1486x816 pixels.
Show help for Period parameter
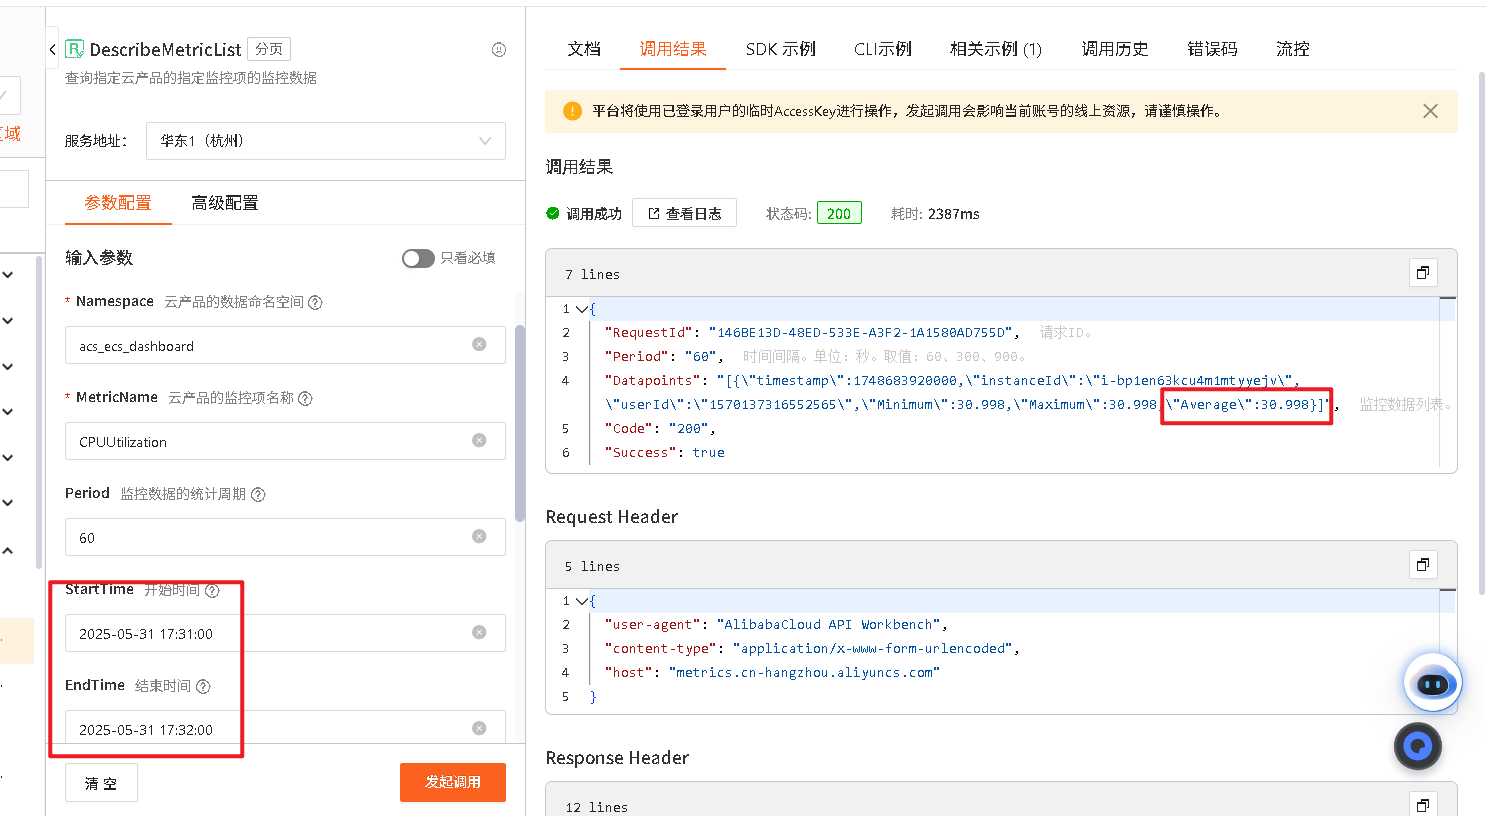pyautogui.click(x=258, y=494)
